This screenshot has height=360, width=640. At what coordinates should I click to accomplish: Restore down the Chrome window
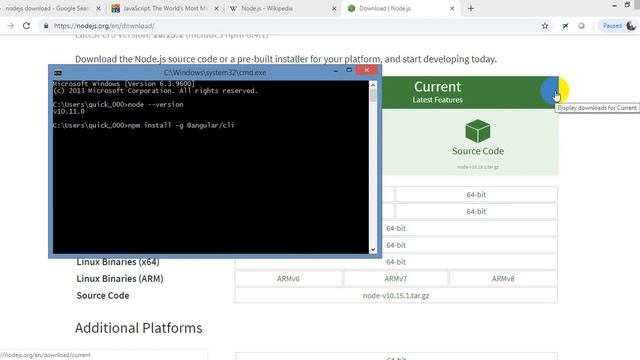(627, 5)
